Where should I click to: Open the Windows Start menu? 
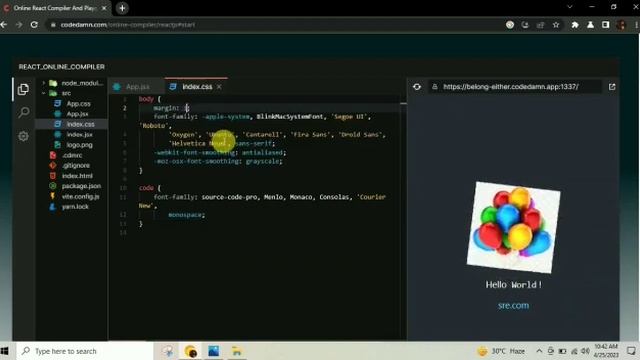point(4,351)
